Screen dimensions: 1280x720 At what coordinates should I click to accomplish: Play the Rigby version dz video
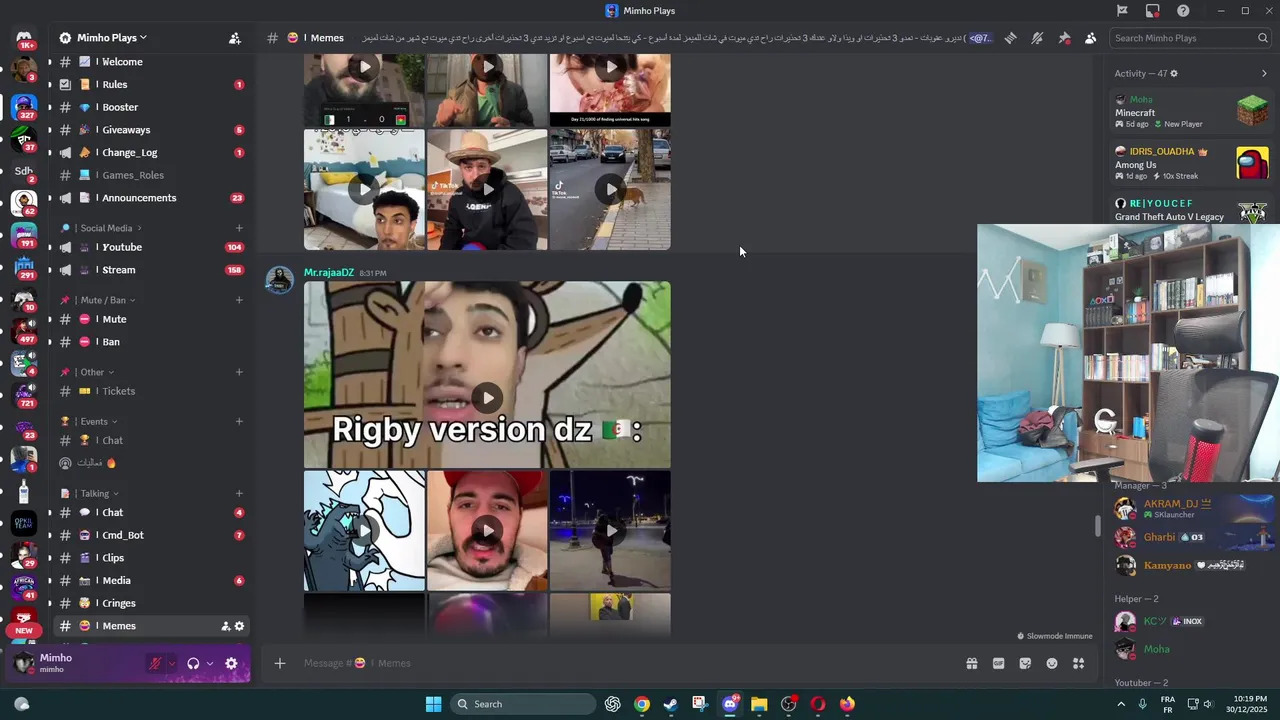pos(487,397)
